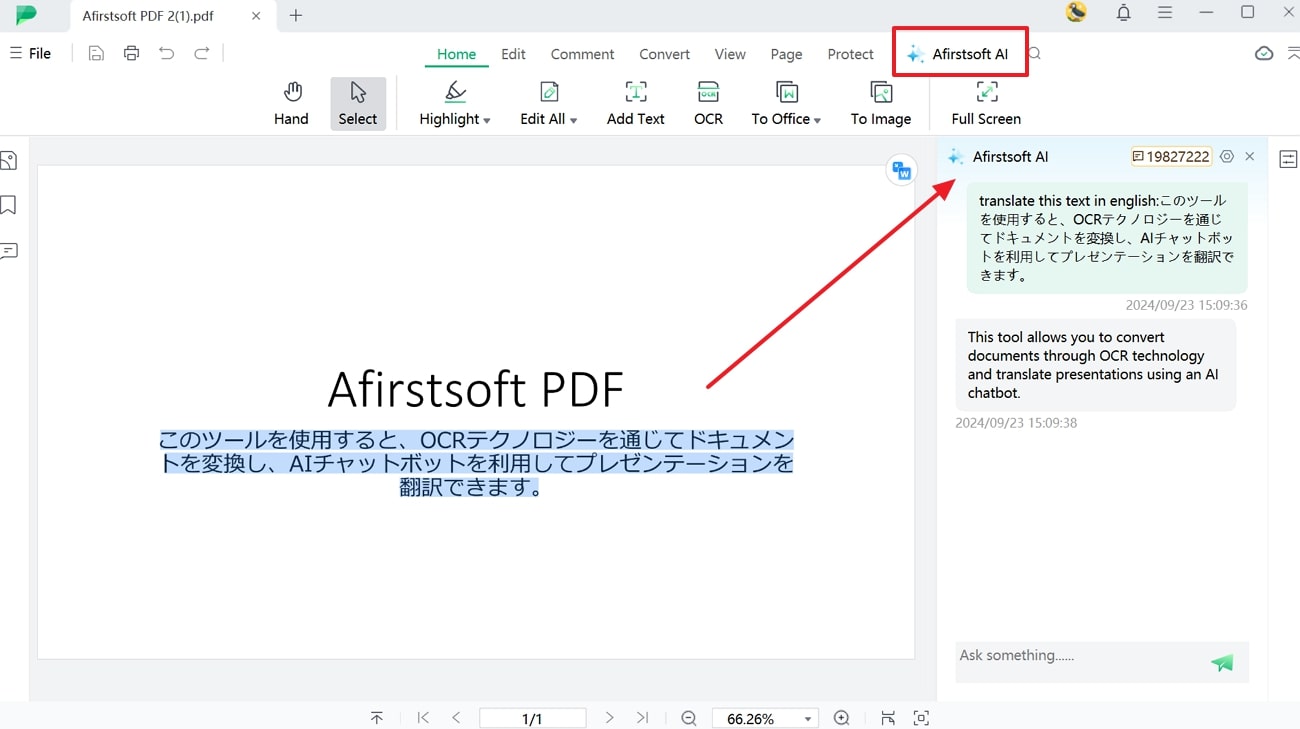This screenshot has width=1300, height=729.
Task: Close the Afirstsoft AI panel
Action: tap(1250, 156)
